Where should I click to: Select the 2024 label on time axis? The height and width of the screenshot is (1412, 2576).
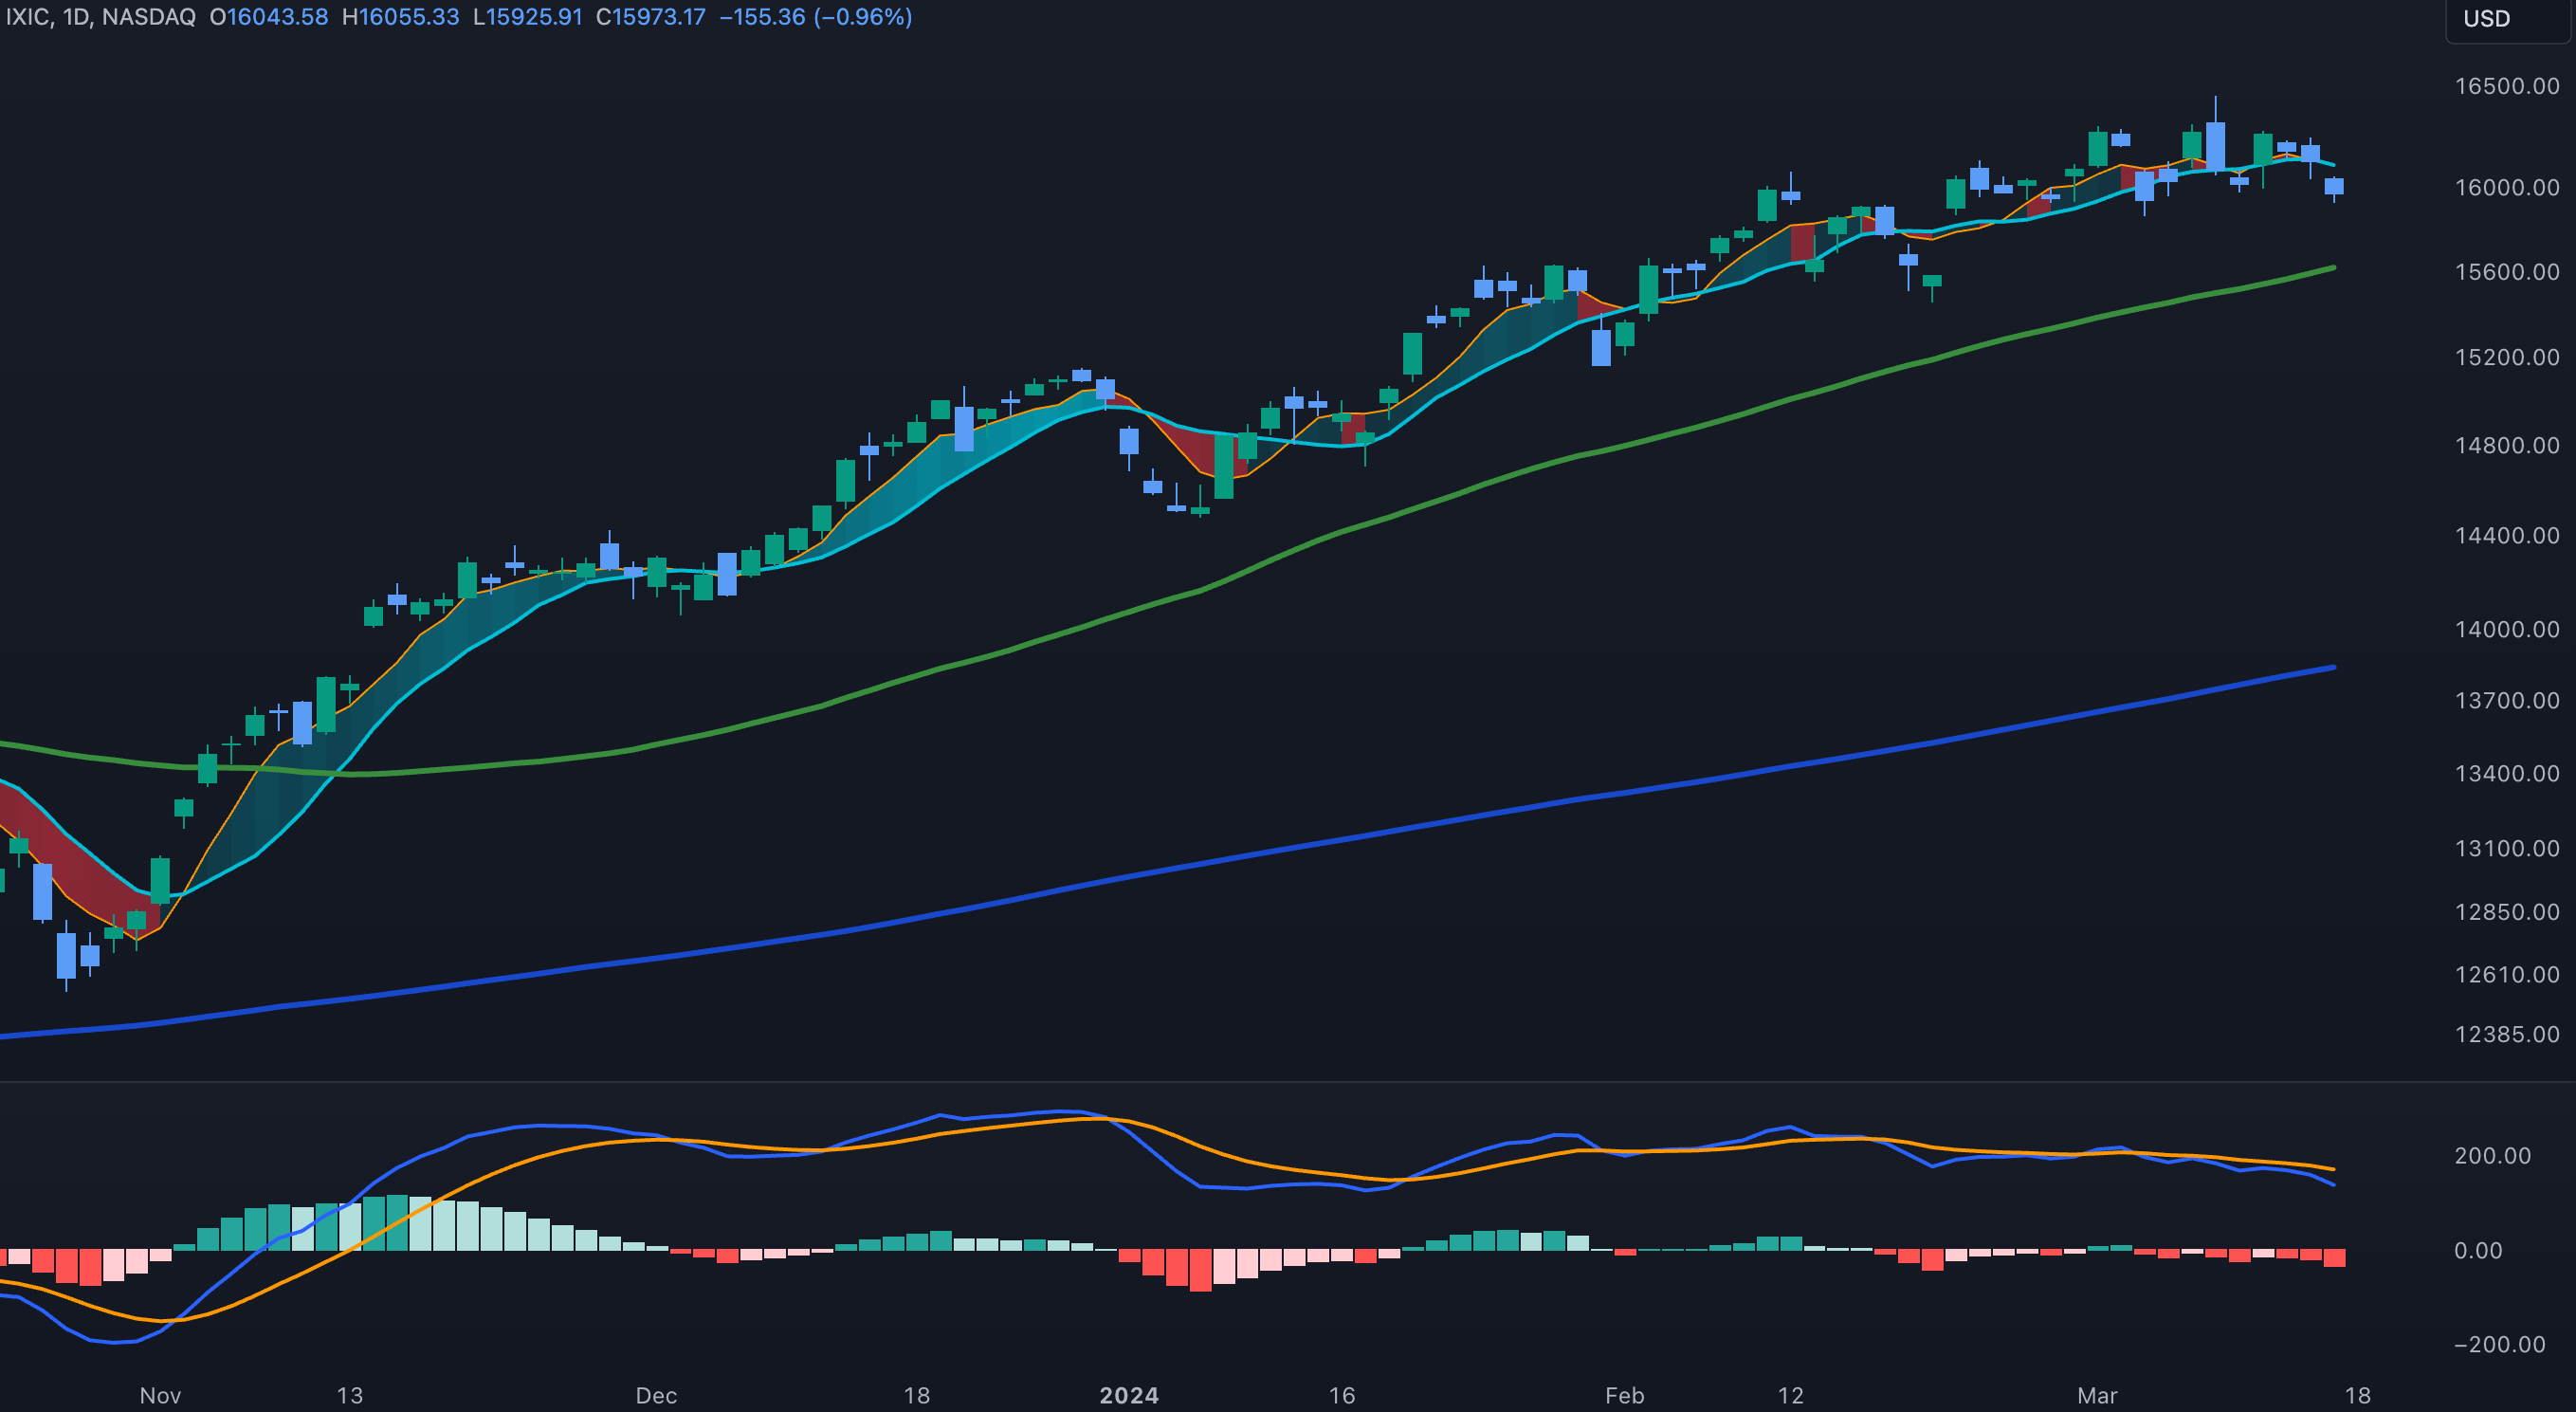tap(1129, 1395)
